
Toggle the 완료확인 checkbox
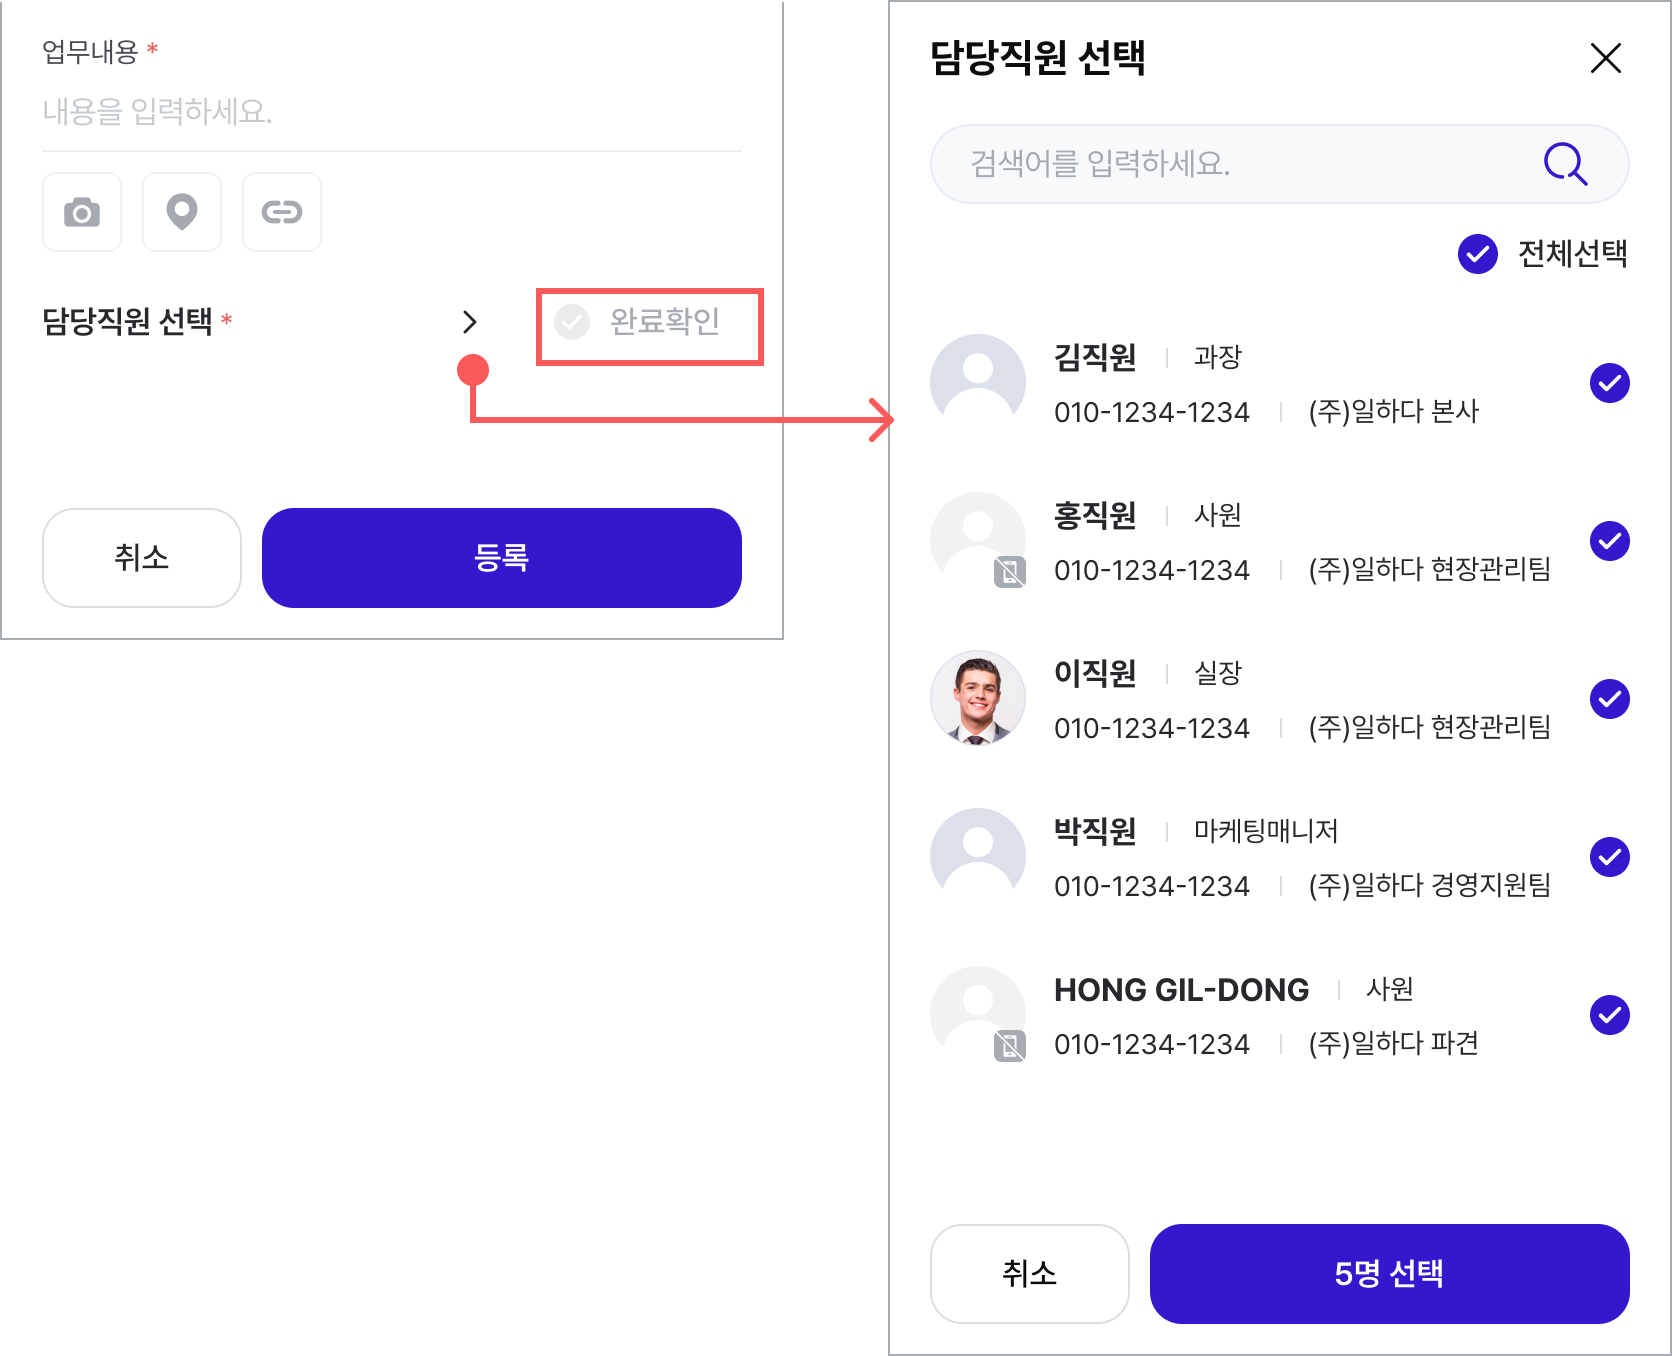(x=572, y=322)
